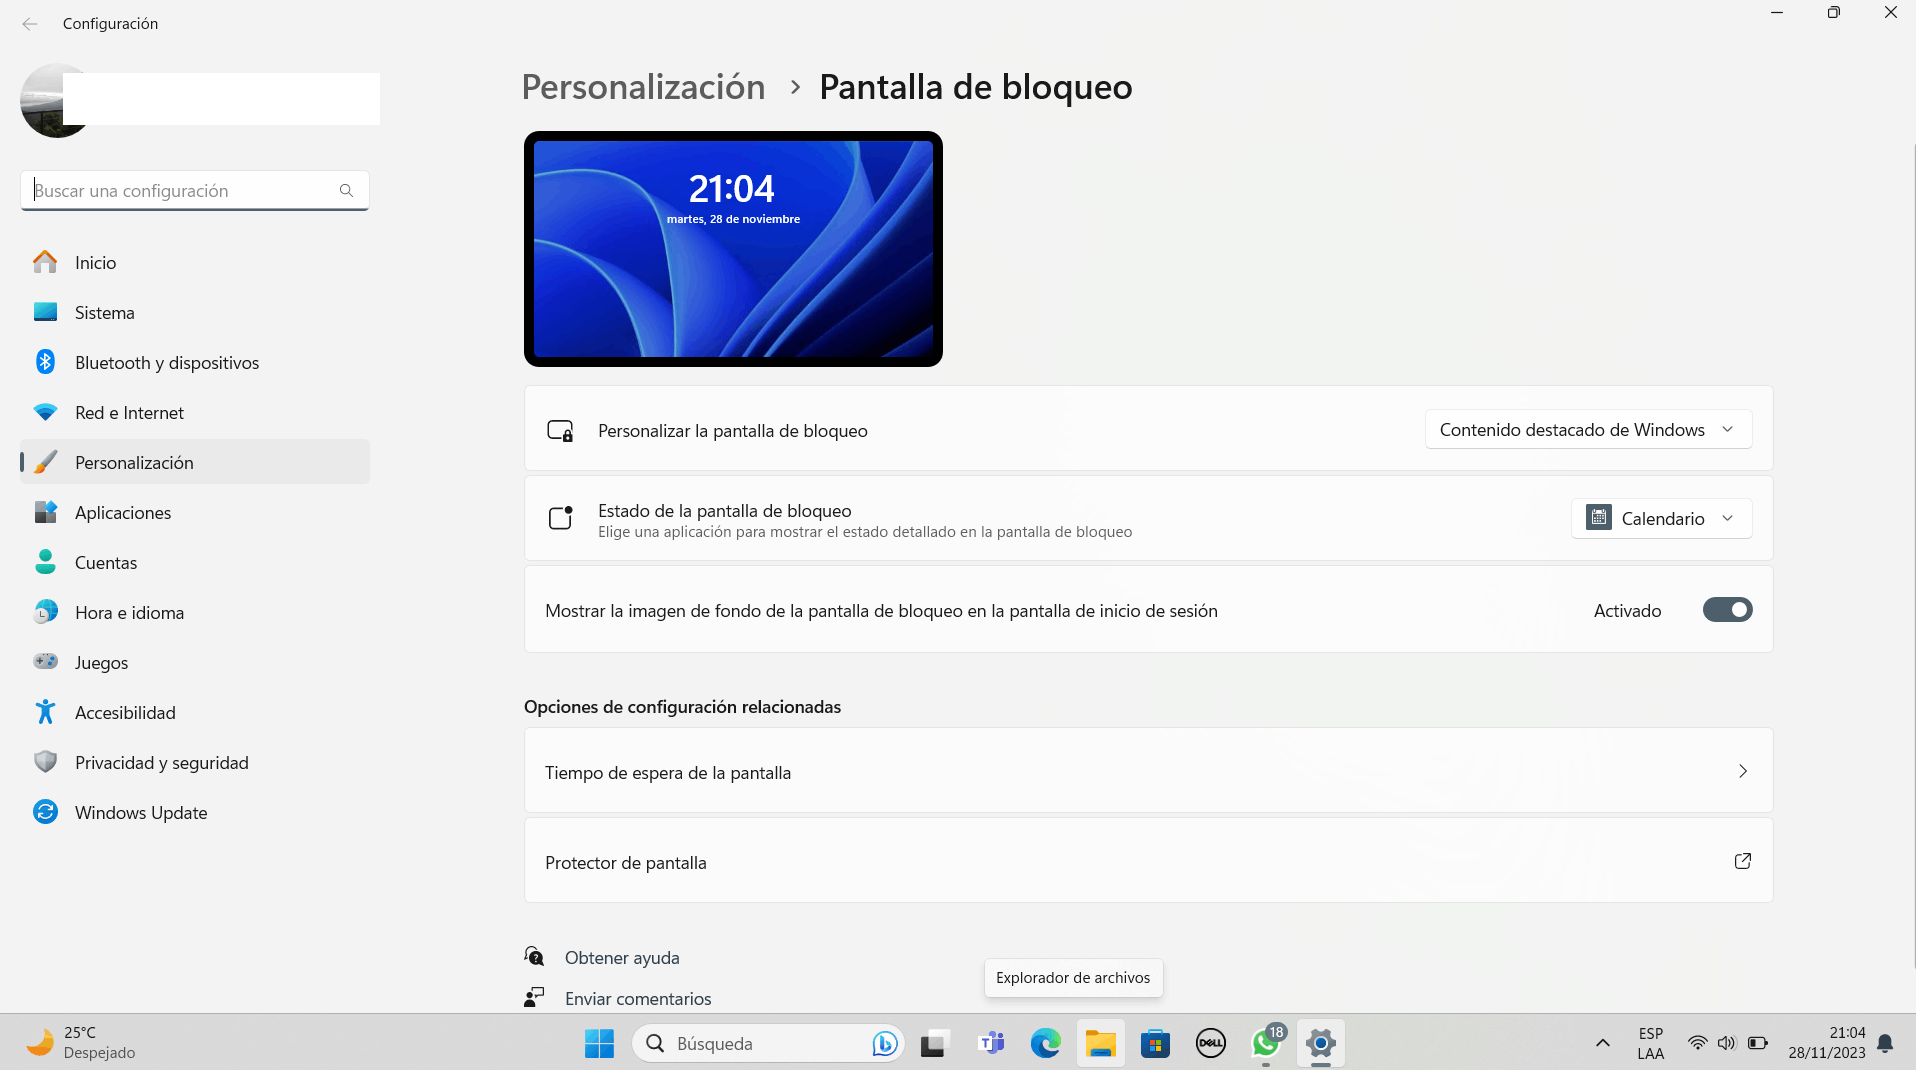Open Aplicaciones settings section

(x=195, y=513)
